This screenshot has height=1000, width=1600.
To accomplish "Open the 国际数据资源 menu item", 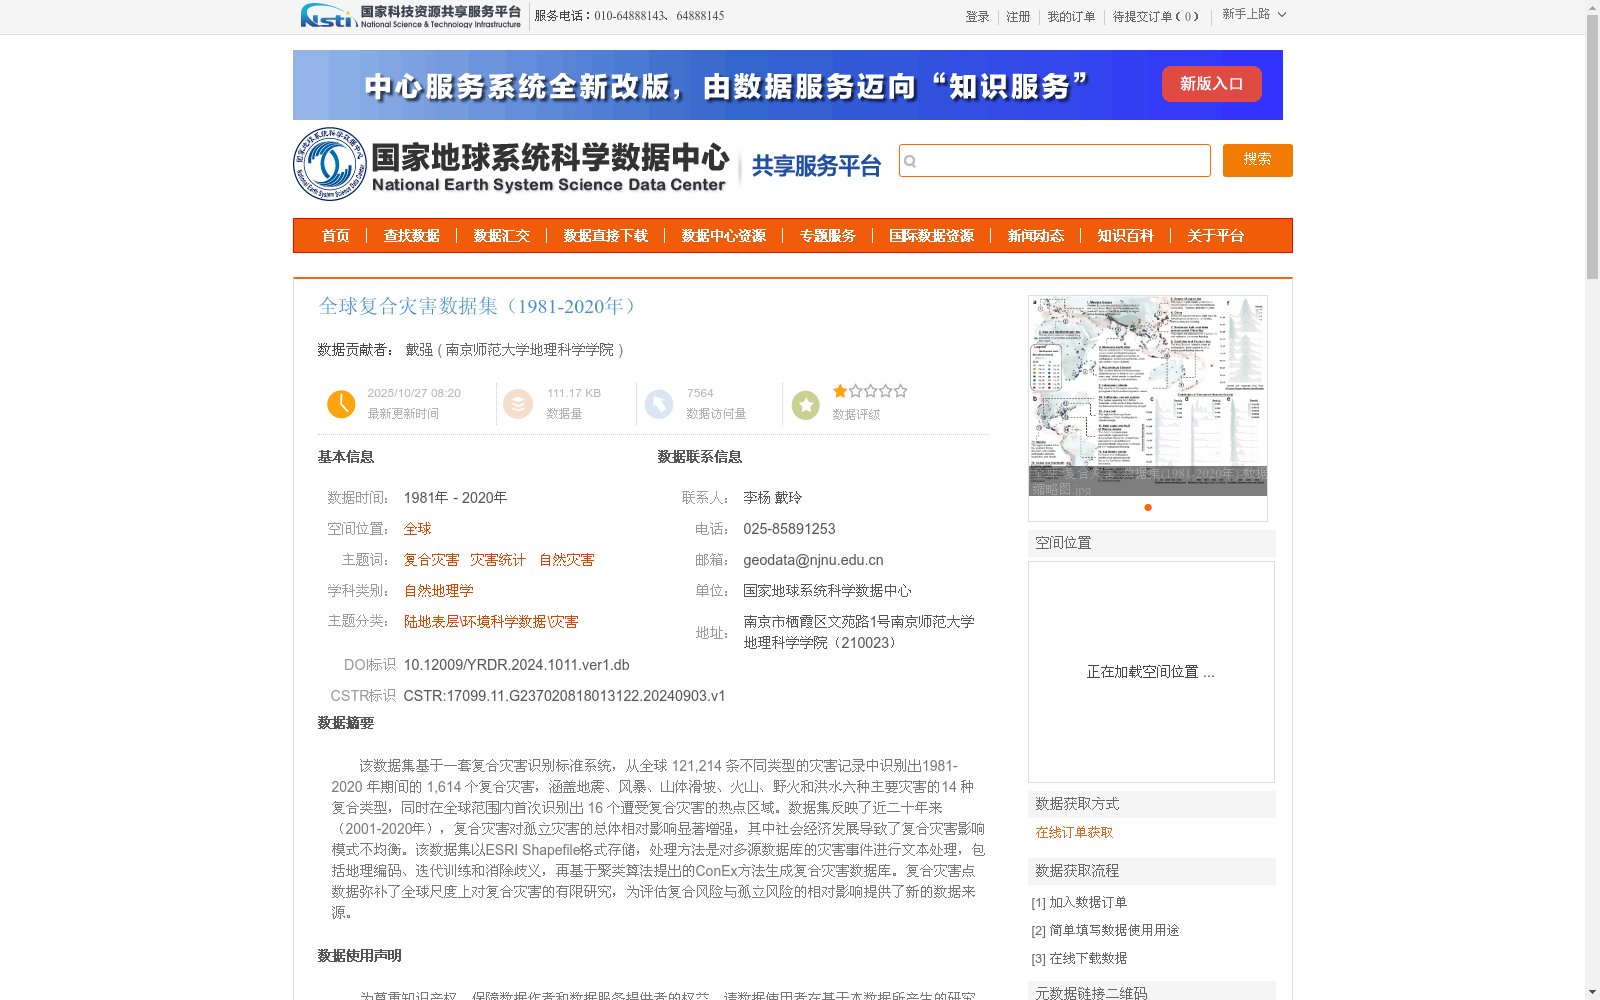I will pyautogui.click(x=932, y=236).
